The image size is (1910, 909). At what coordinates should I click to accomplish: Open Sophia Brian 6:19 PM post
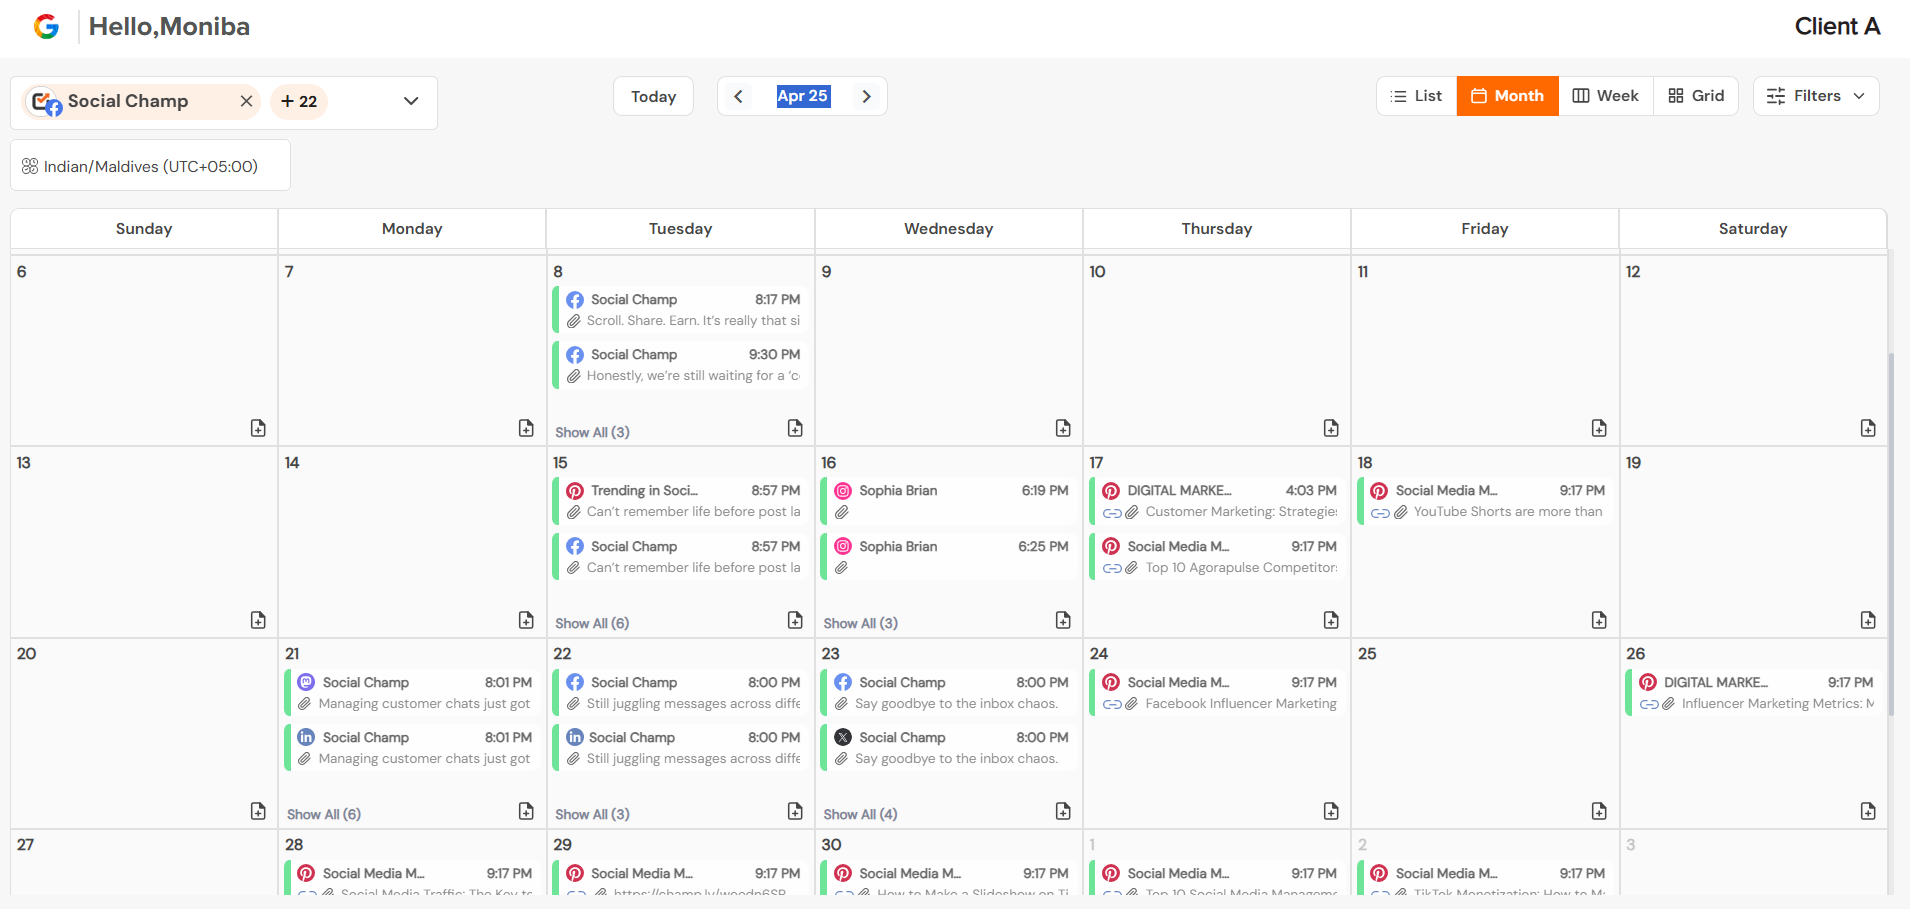948,501
